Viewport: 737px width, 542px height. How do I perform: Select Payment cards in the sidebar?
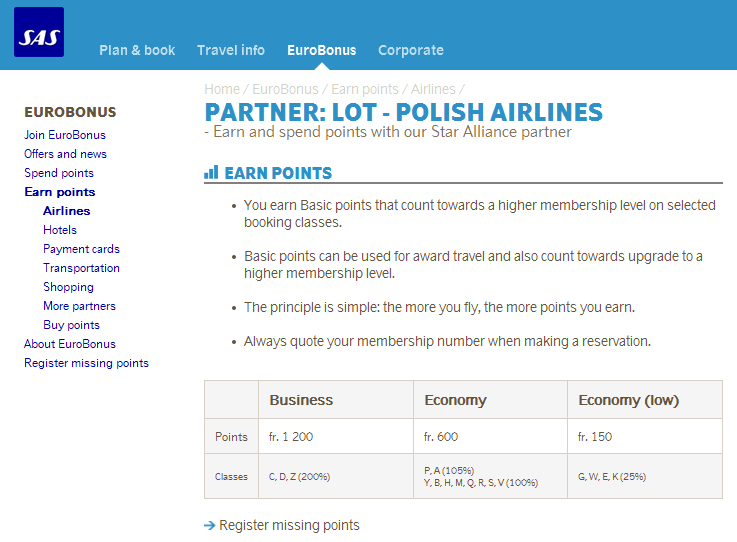81,249
